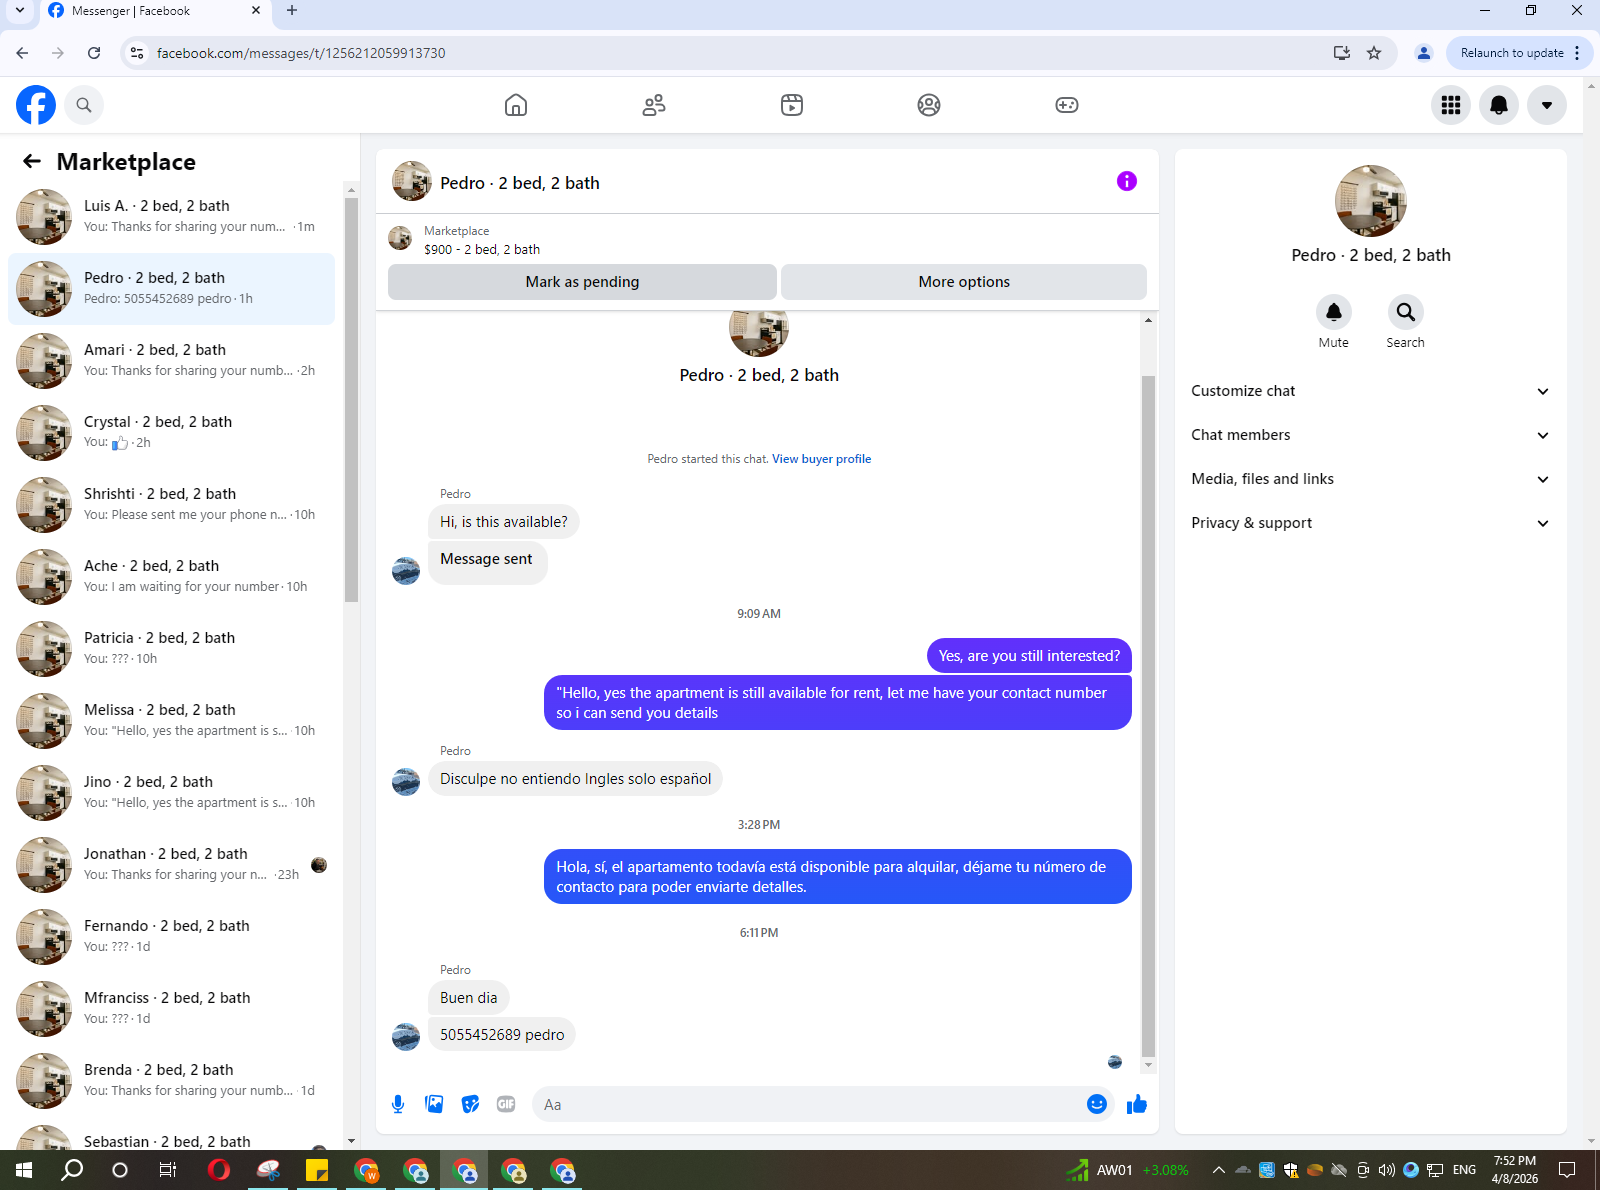The width and height of the screenshot is (1600, 1190).
Task: Open new browser tab
Action: point(292,11)
